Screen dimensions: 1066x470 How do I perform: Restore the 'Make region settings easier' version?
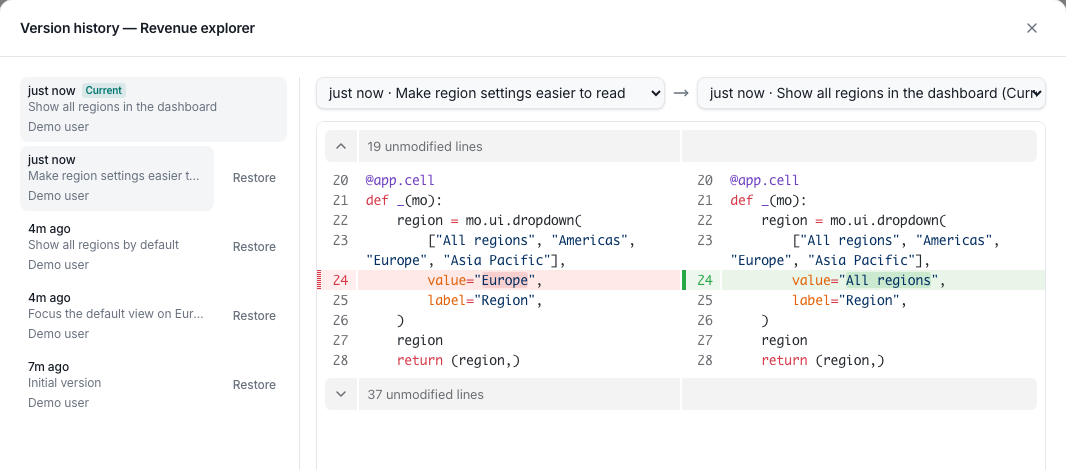[x=254, y=178]
